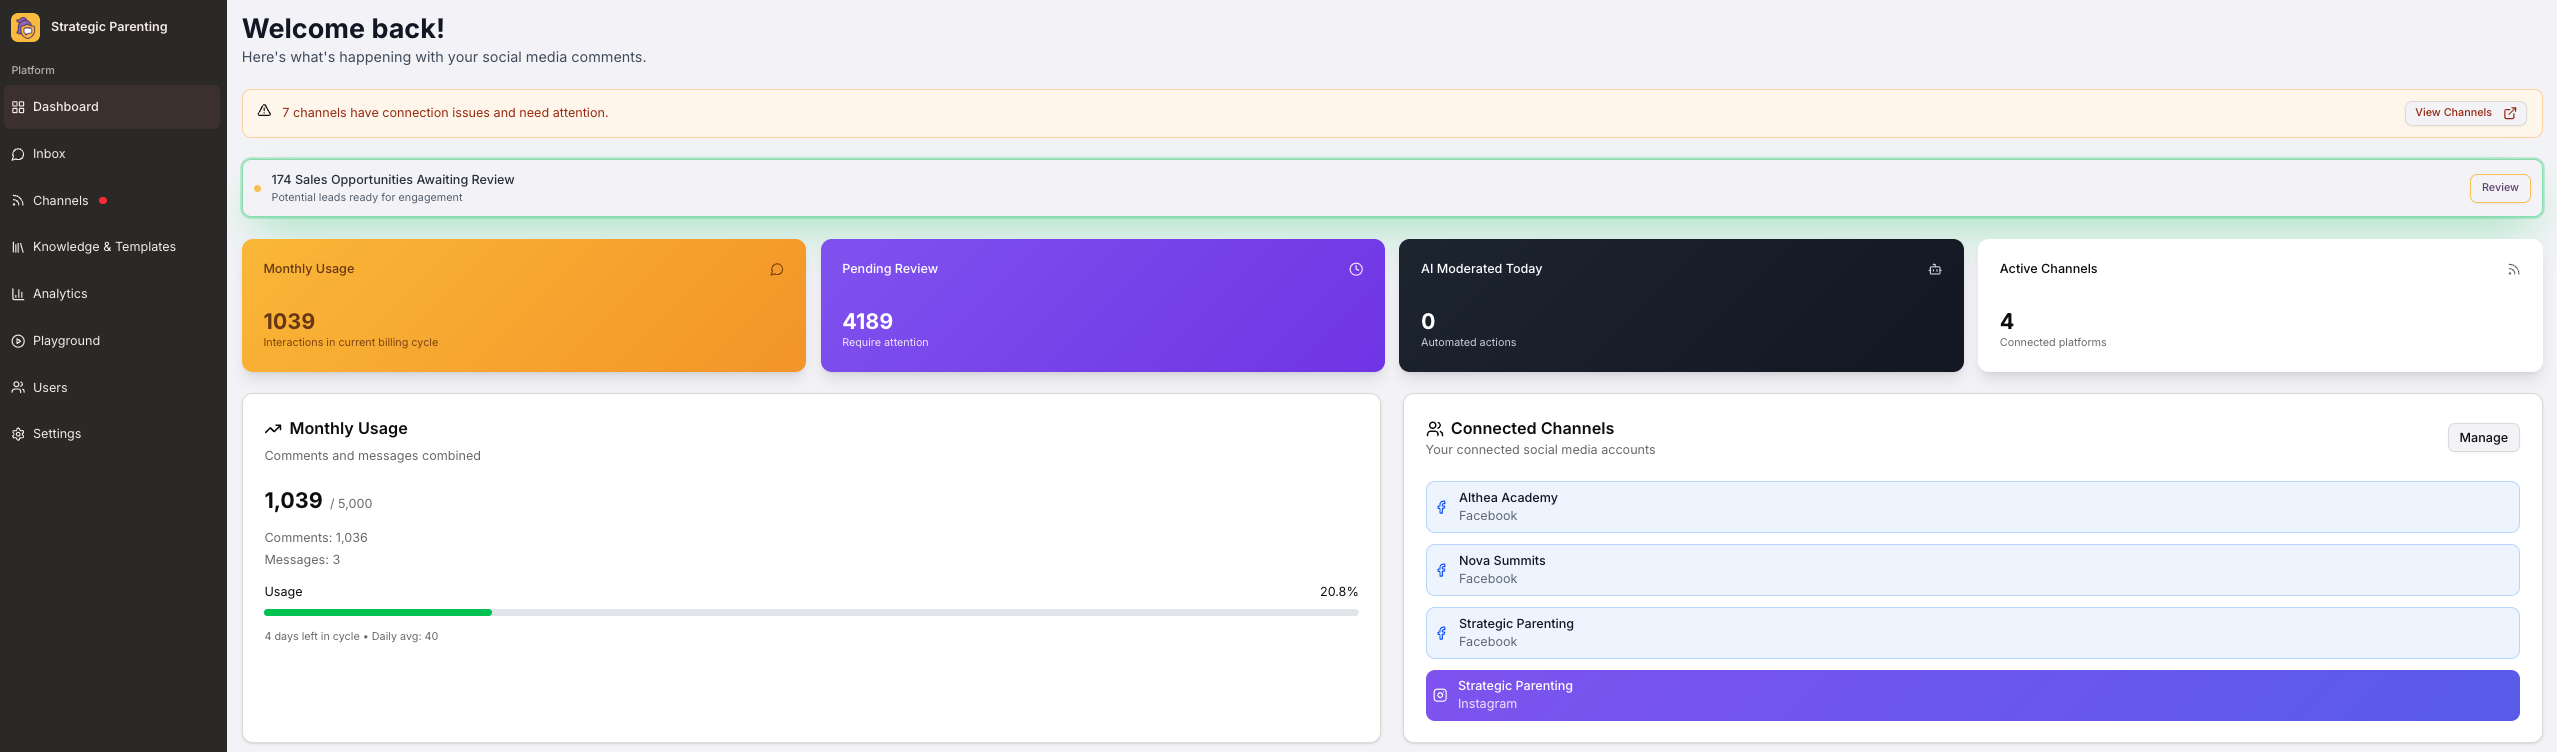Image resolution: width=2557 pixels, height=752 pixels.
Task: Click the red notification dot beside Channels
Action: pos(103,201)
